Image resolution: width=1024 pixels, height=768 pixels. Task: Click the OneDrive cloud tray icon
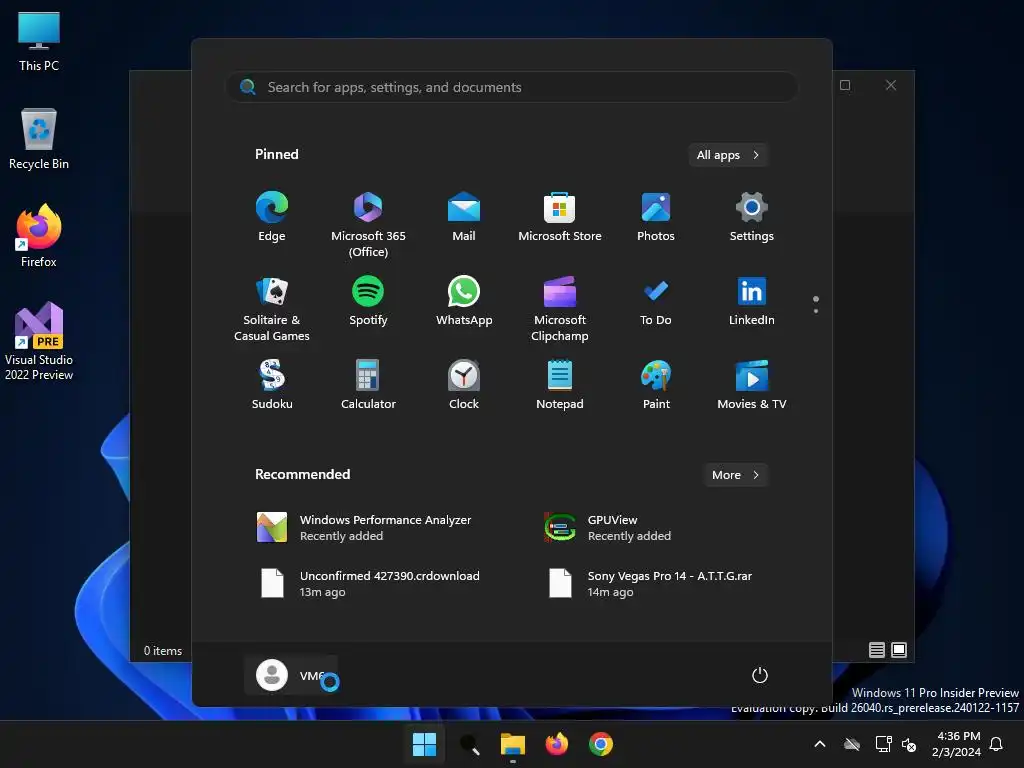pyautogui.click(x=852, y=744)
